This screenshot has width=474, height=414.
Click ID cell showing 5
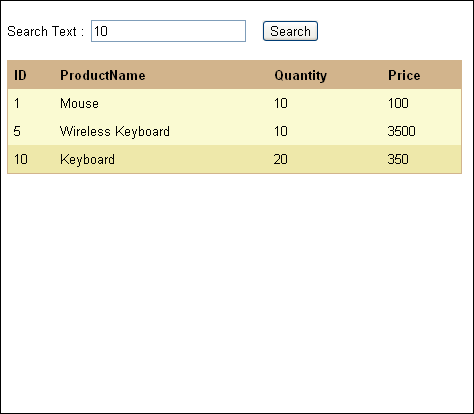[x=17, y=131]
